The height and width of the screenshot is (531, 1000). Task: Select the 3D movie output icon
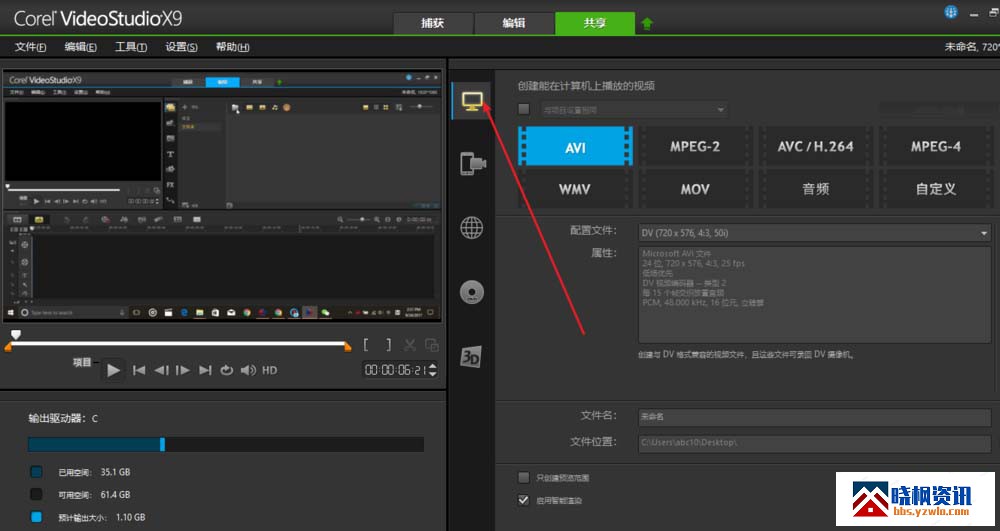[x=471, y=356]
